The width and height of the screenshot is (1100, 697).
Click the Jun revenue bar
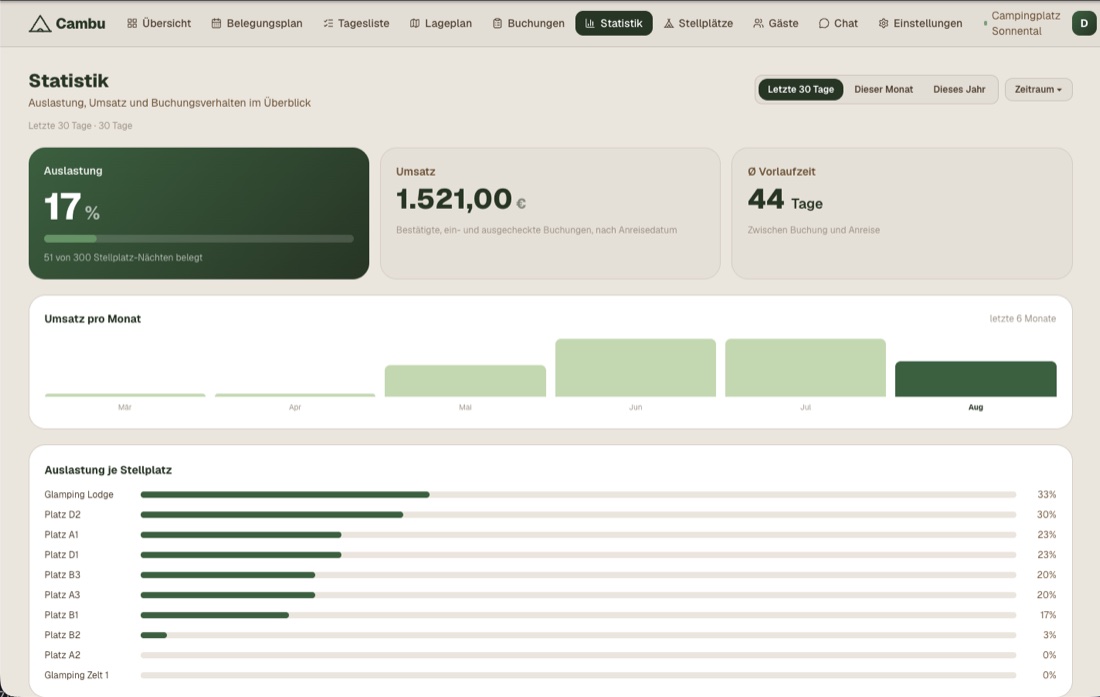pyautogui.click(x=636, y=367)
